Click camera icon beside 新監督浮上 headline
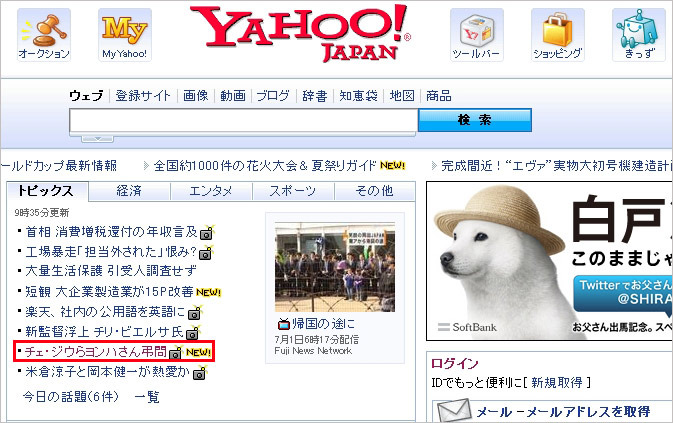This screenshot has width=673, height=423. tap(194, 332)
